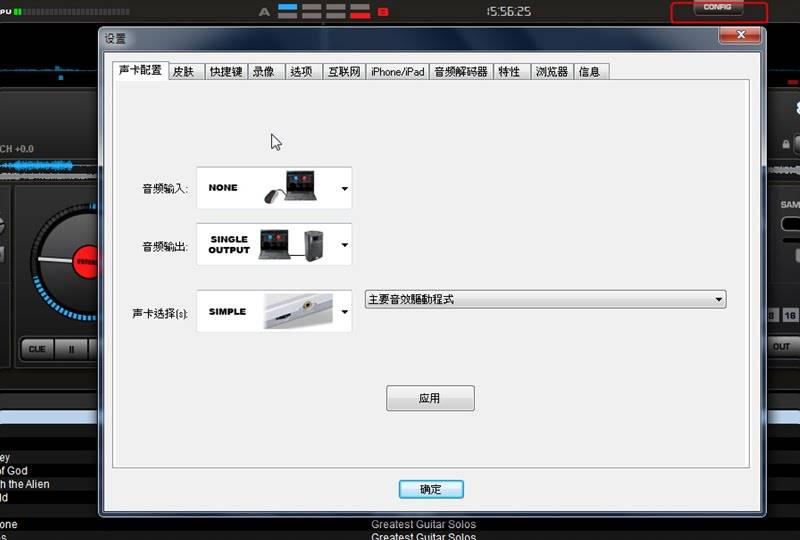
Task: Click the laptop with microphone input icon
Action: 291,187
